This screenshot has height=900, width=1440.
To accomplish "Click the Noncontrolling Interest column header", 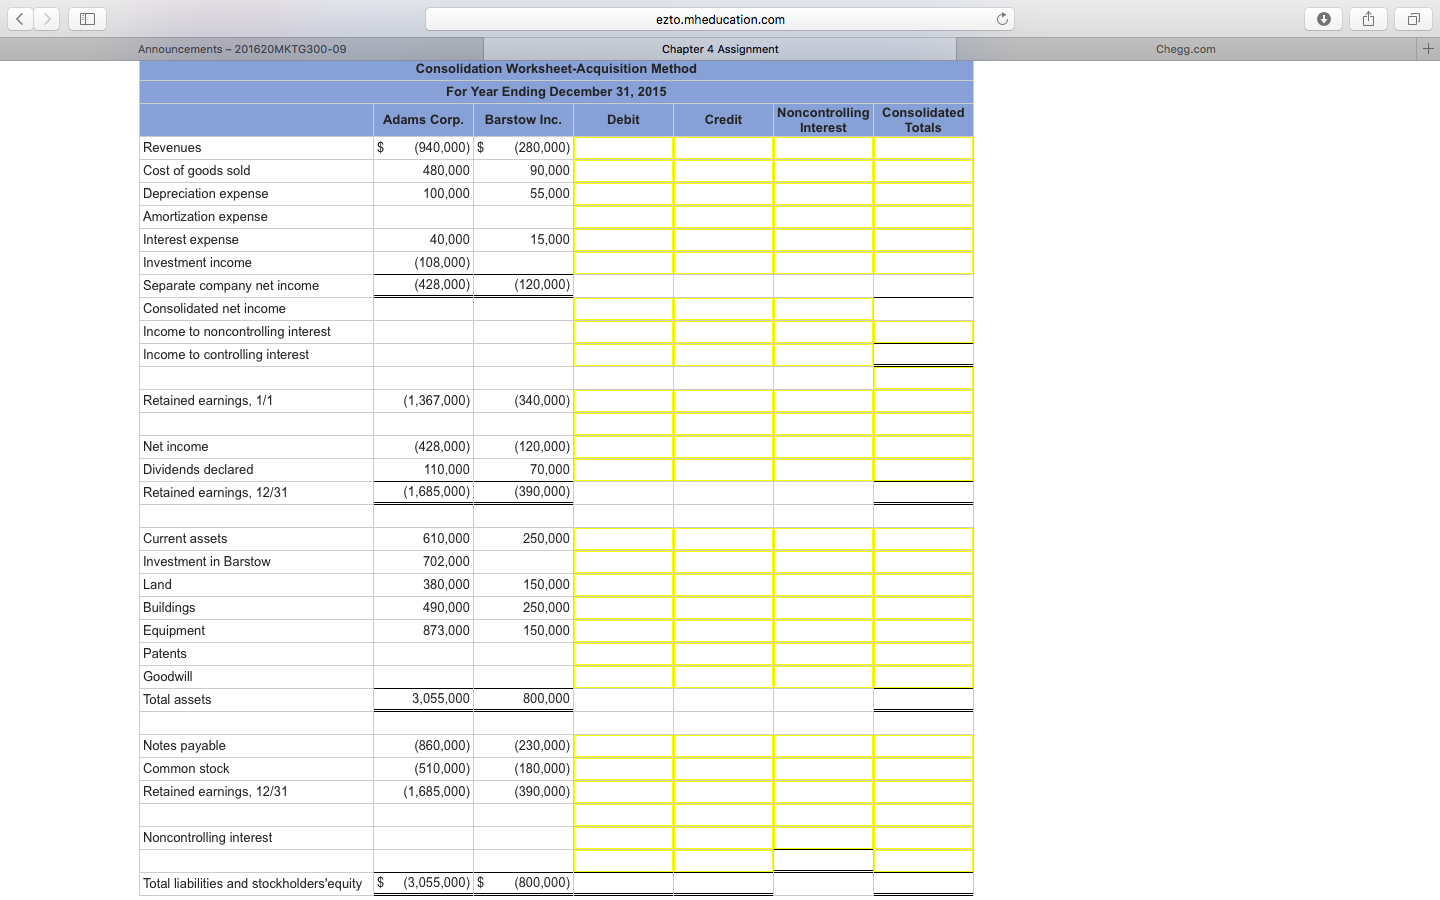I will click(823, 120).
